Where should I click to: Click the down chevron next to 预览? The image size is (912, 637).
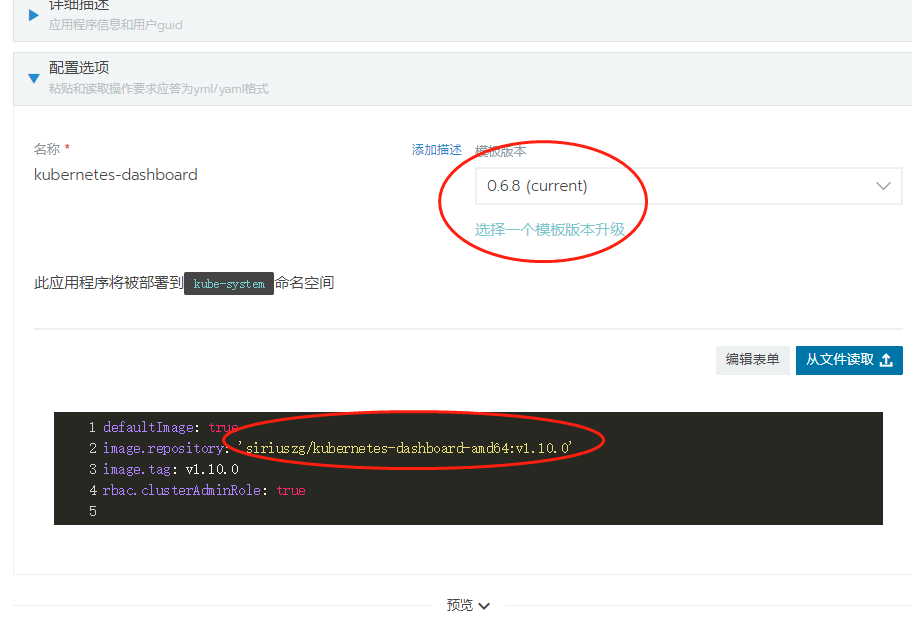tap(482, 605)
